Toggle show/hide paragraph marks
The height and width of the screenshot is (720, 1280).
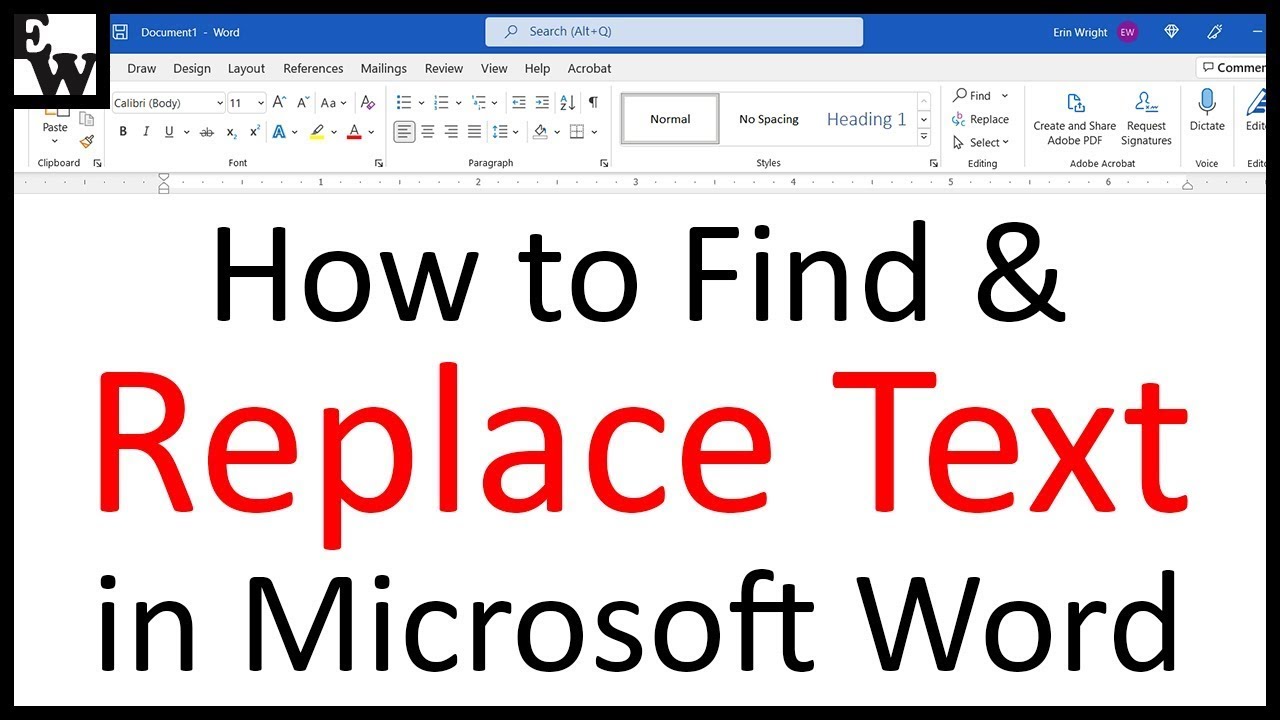point(593,103)
